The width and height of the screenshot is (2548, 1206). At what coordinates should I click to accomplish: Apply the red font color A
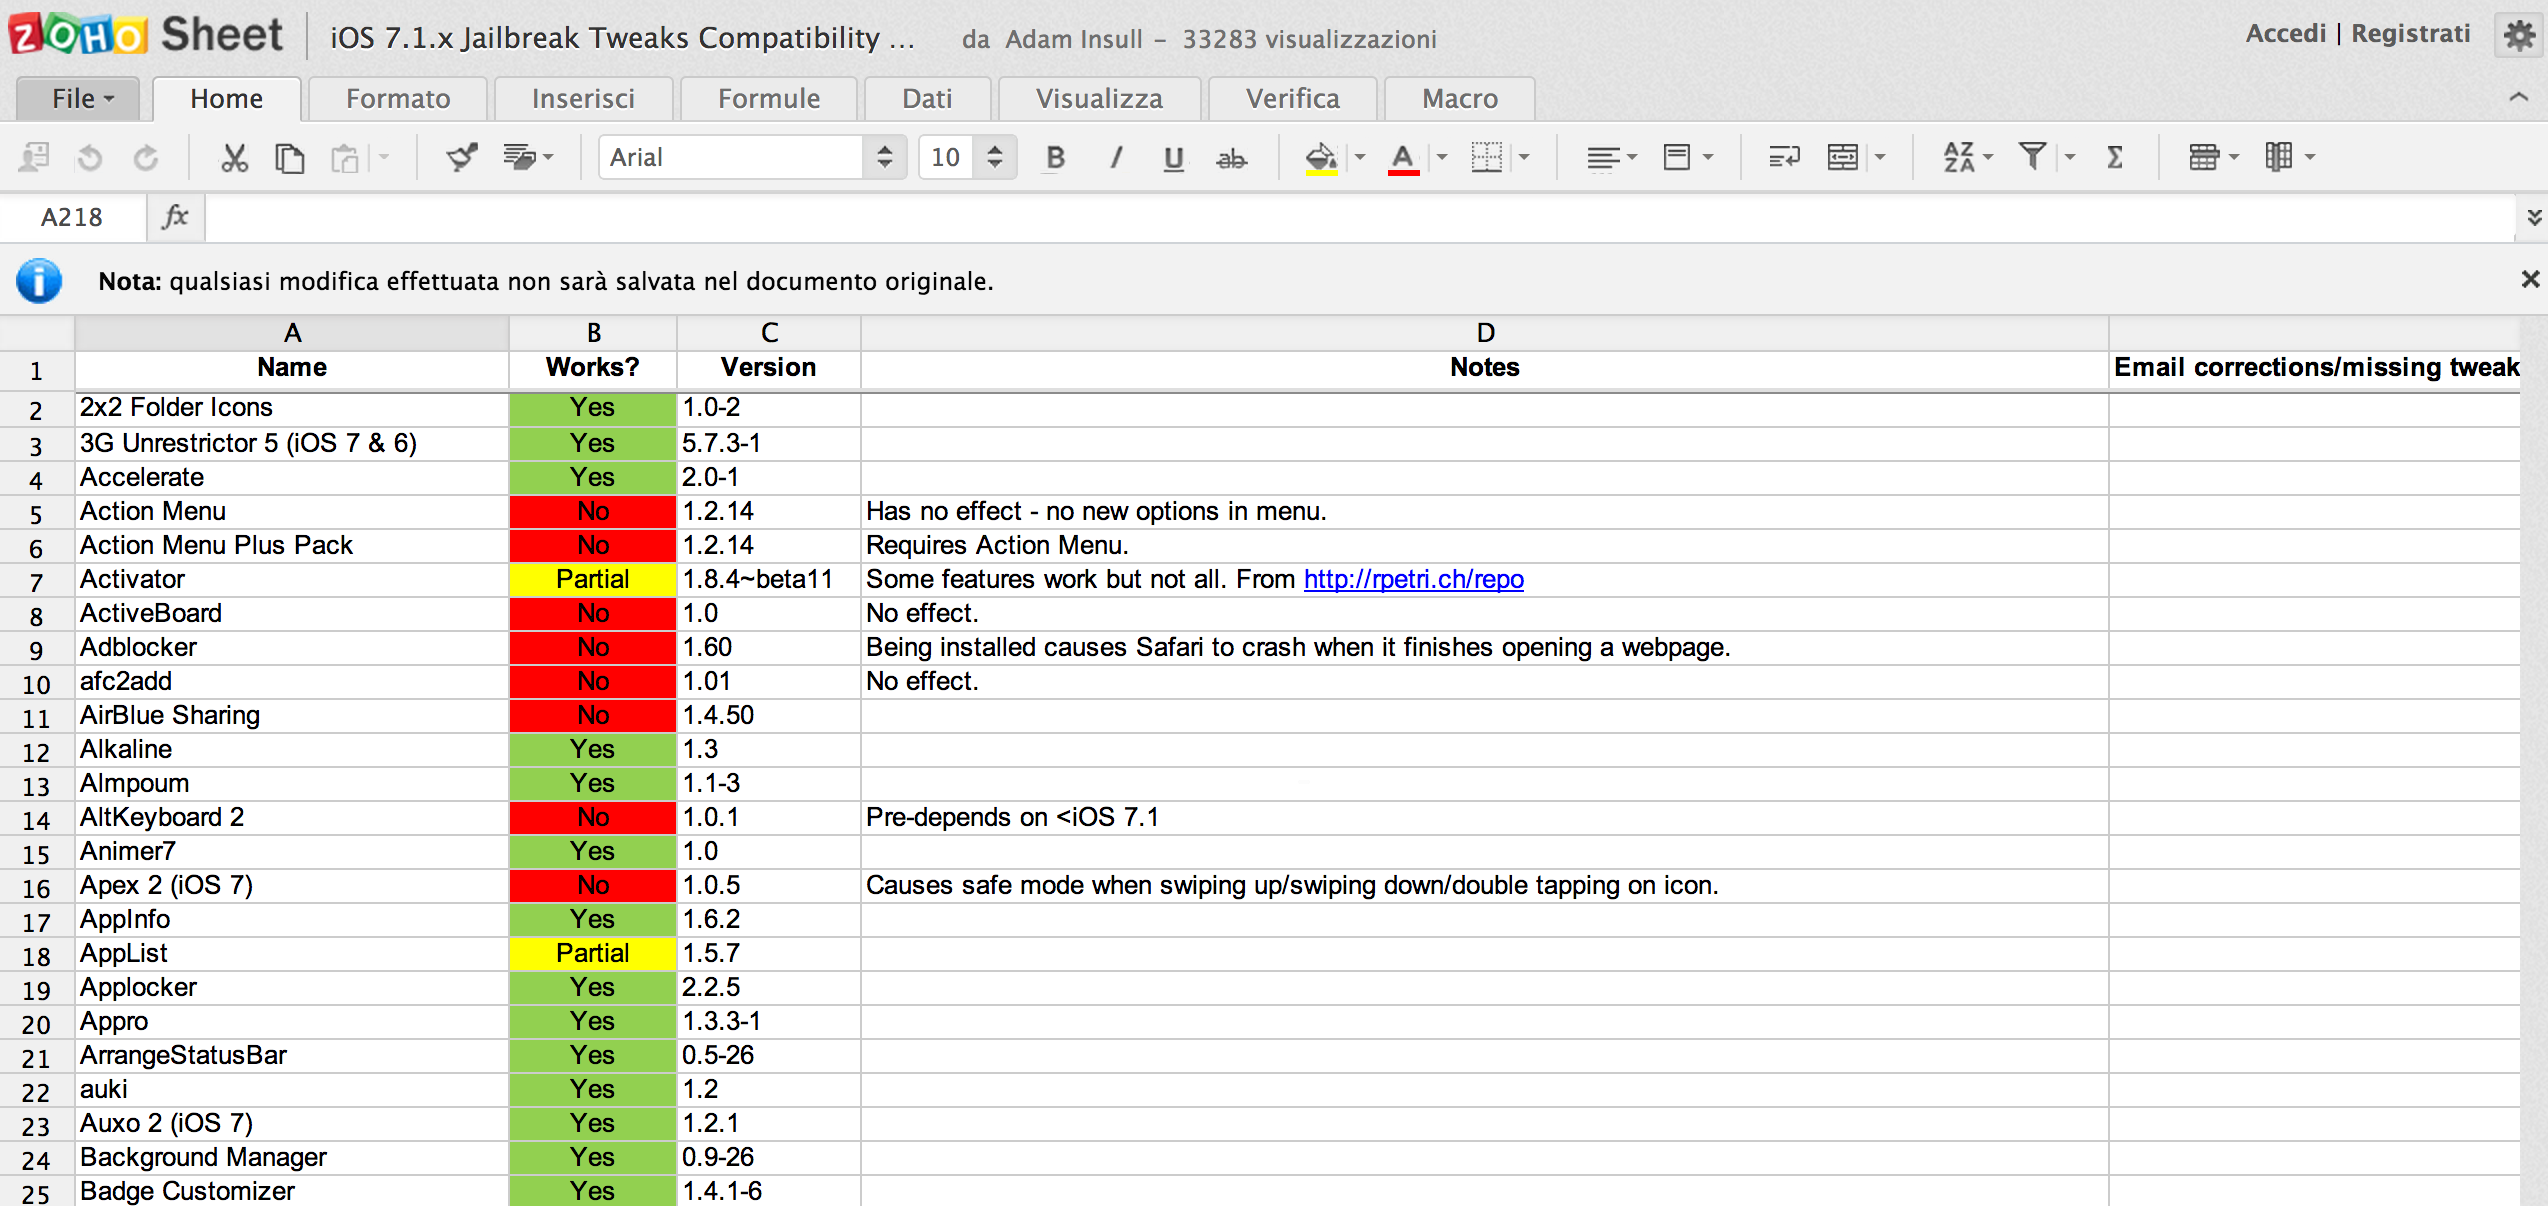[x=1403, y=157]
